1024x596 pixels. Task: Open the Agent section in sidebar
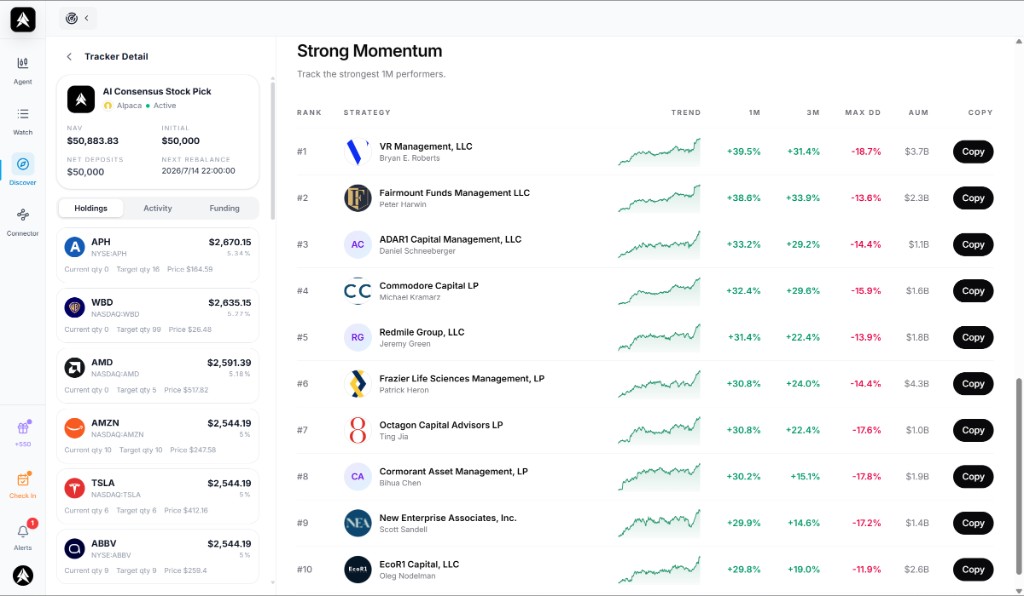22,69
